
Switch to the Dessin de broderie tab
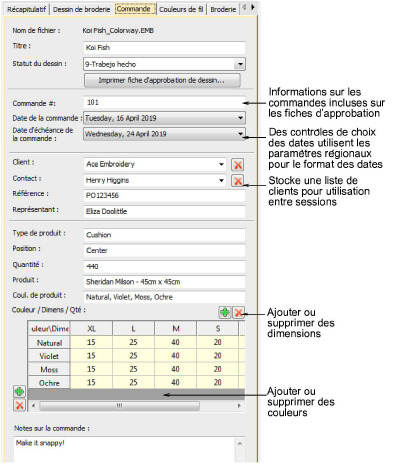[81, 9]
